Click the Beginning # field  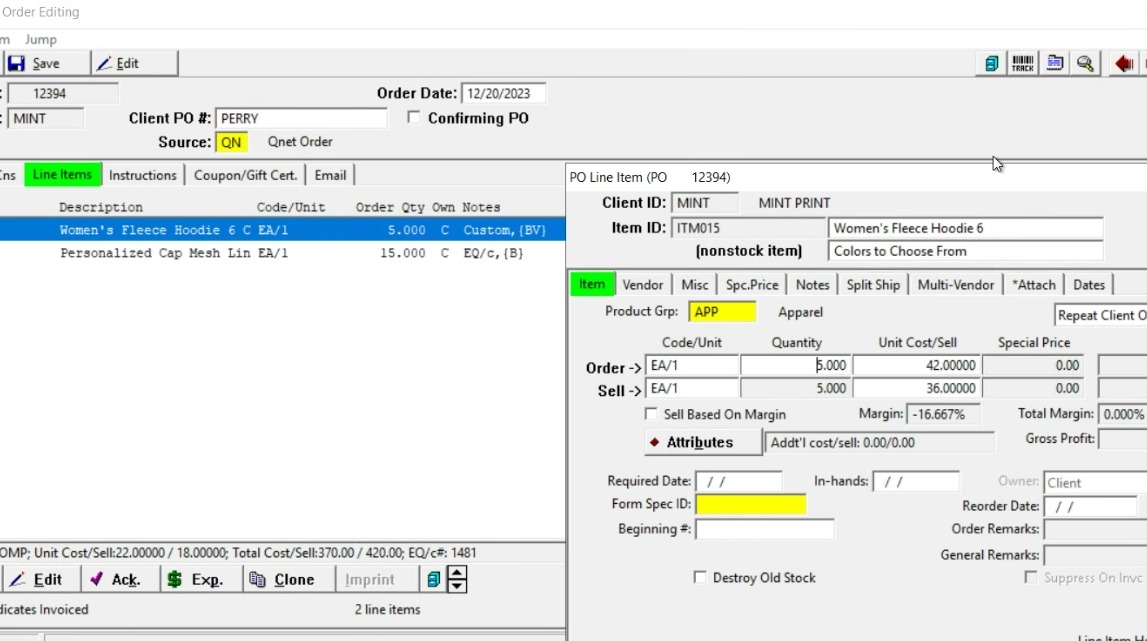(764, 529)
